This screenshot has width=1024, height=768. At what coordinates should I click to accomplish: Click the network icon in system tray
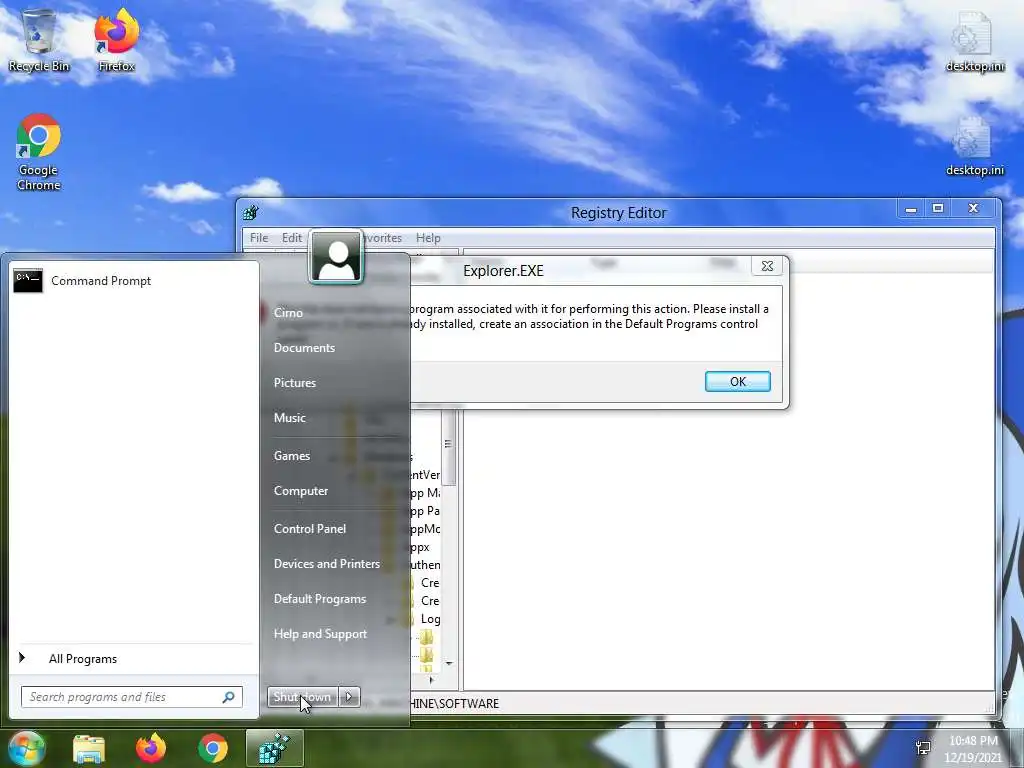(x=923, y=748)
